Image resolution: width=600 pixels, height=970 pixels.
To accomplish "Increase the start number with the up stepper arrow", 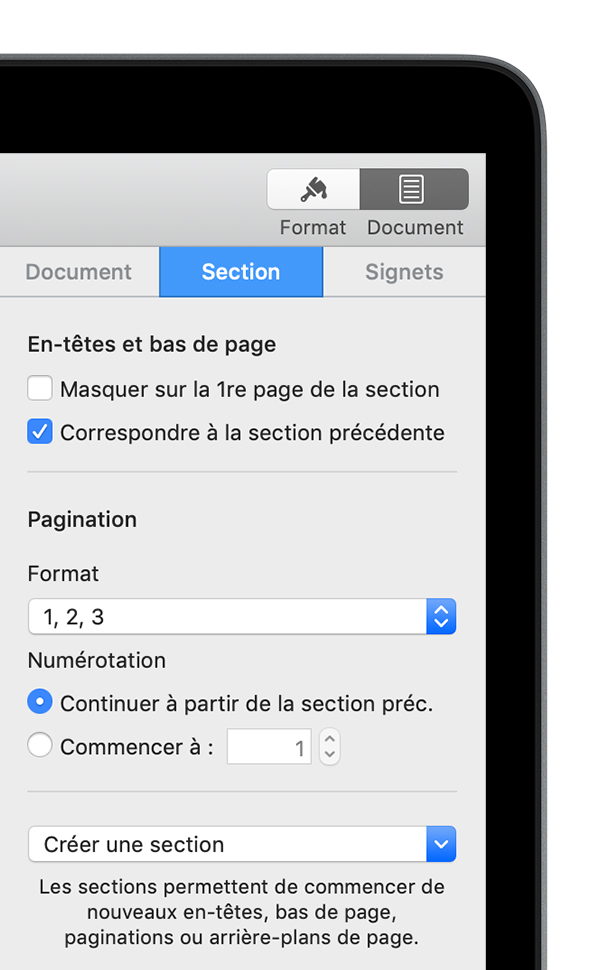I will coord(330,739).
